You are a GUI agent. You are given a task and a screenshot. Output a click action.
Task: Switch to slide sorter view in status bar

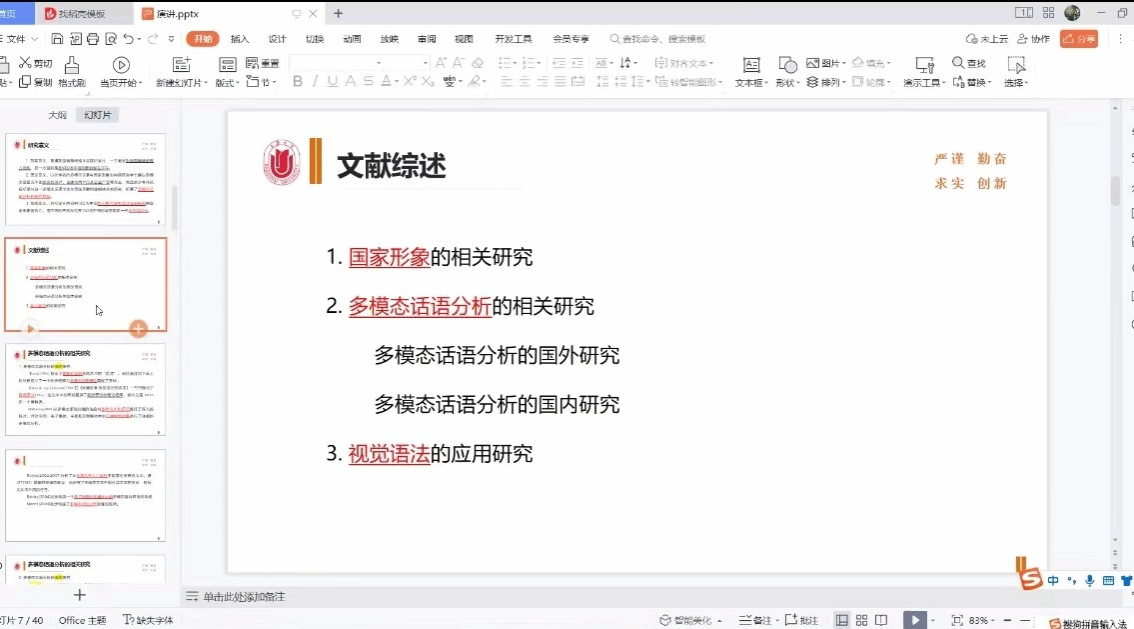861,621
